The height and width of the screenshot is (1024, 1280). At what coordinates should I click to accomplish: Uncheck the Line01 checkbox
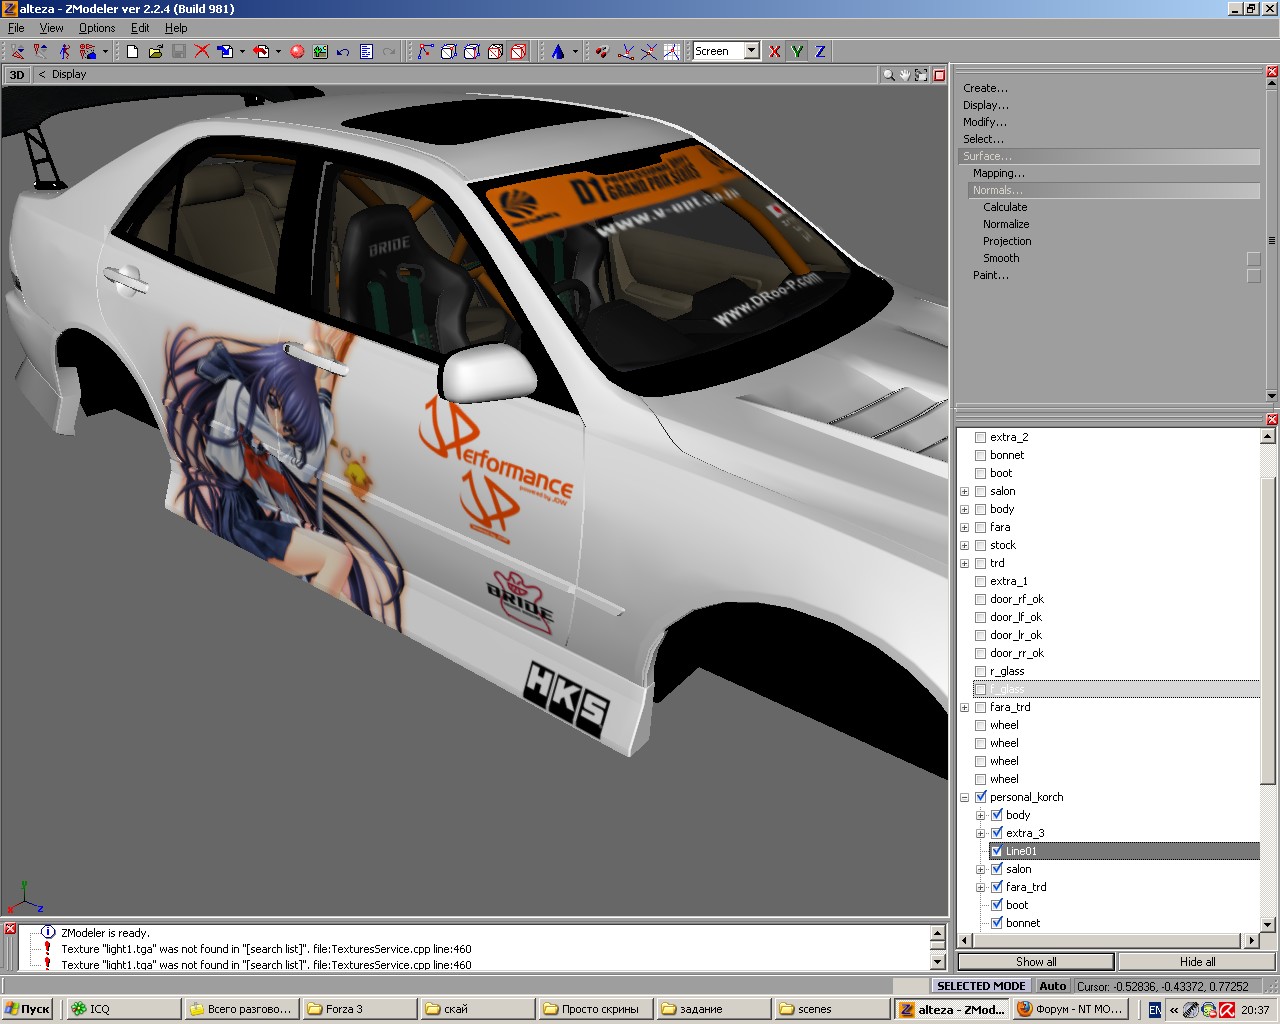pos(996,851)
